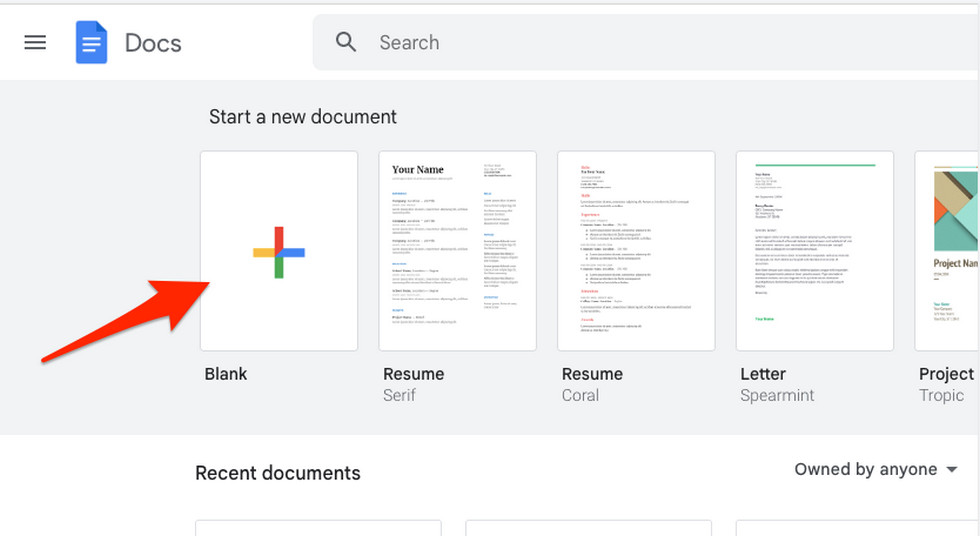Select the Letter Spearmint template thumbnail
Viewport: 980px width, 536px height.
point(815,250)
